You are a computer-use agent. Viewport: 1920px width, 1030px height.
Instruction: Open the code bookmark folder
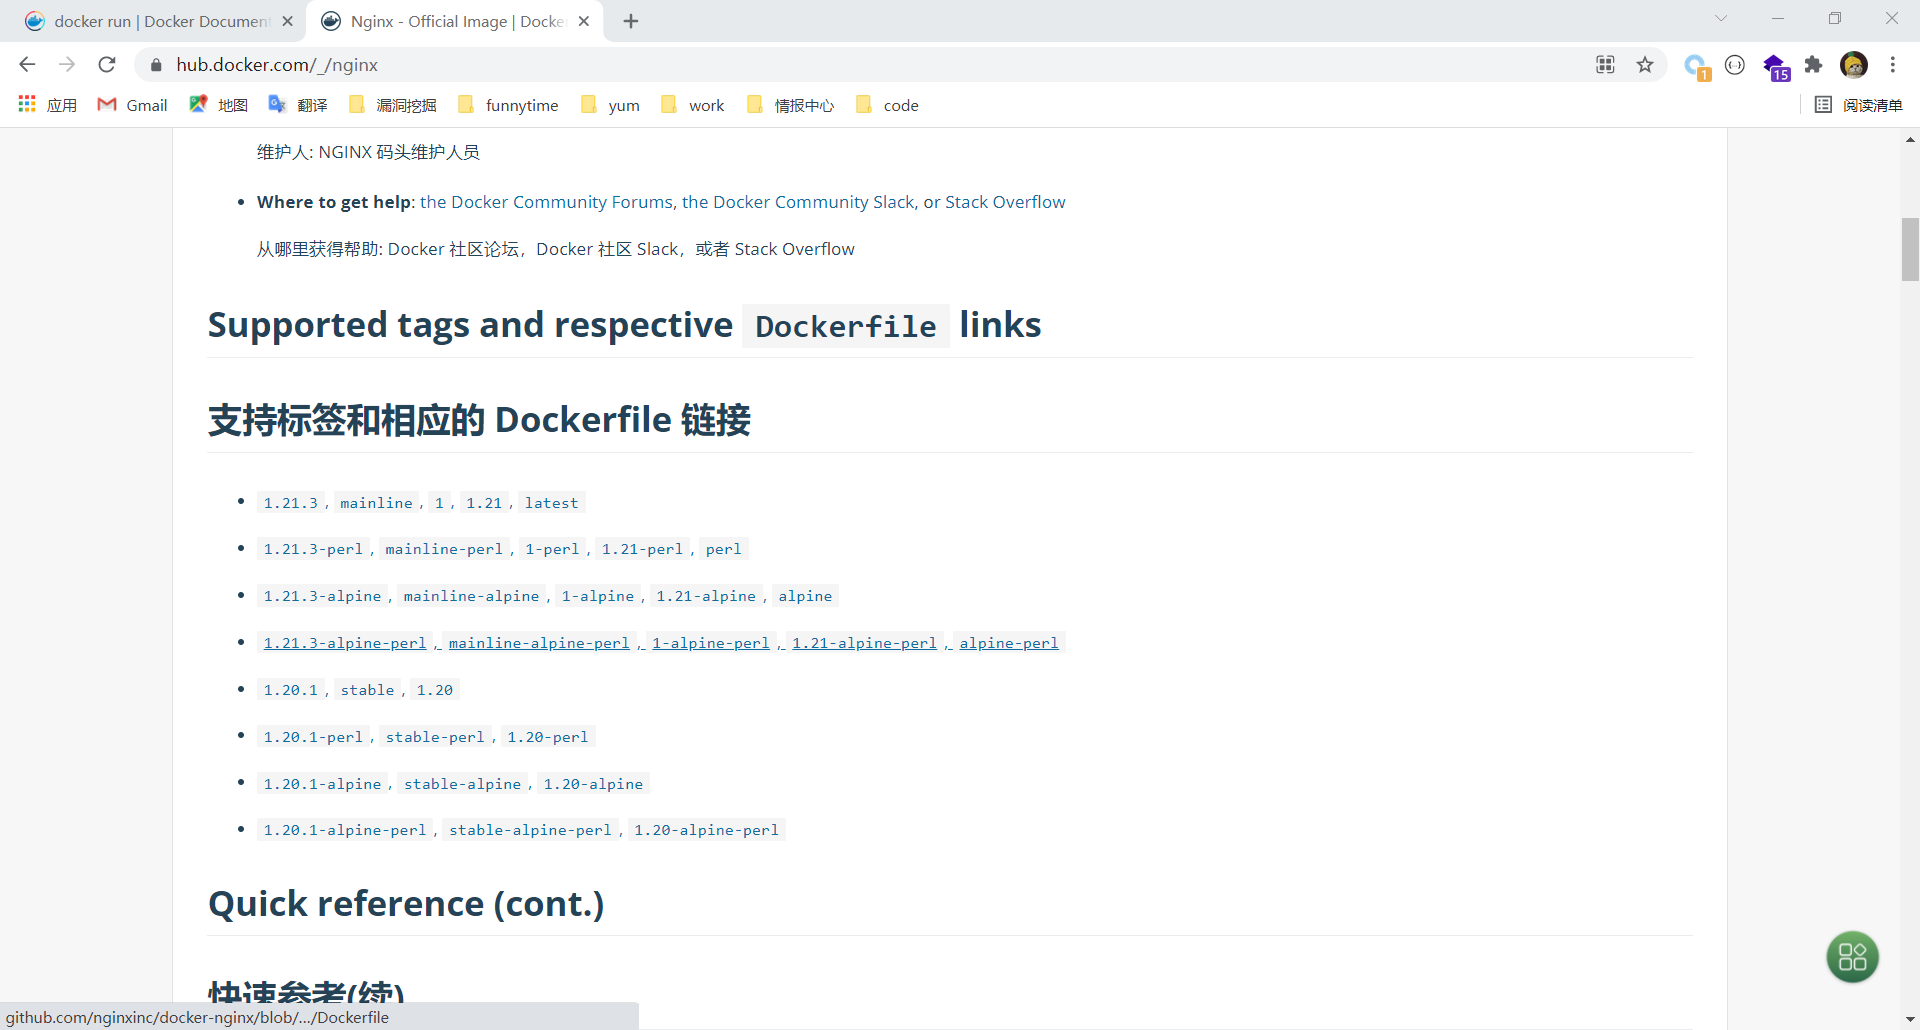[887, 105]
